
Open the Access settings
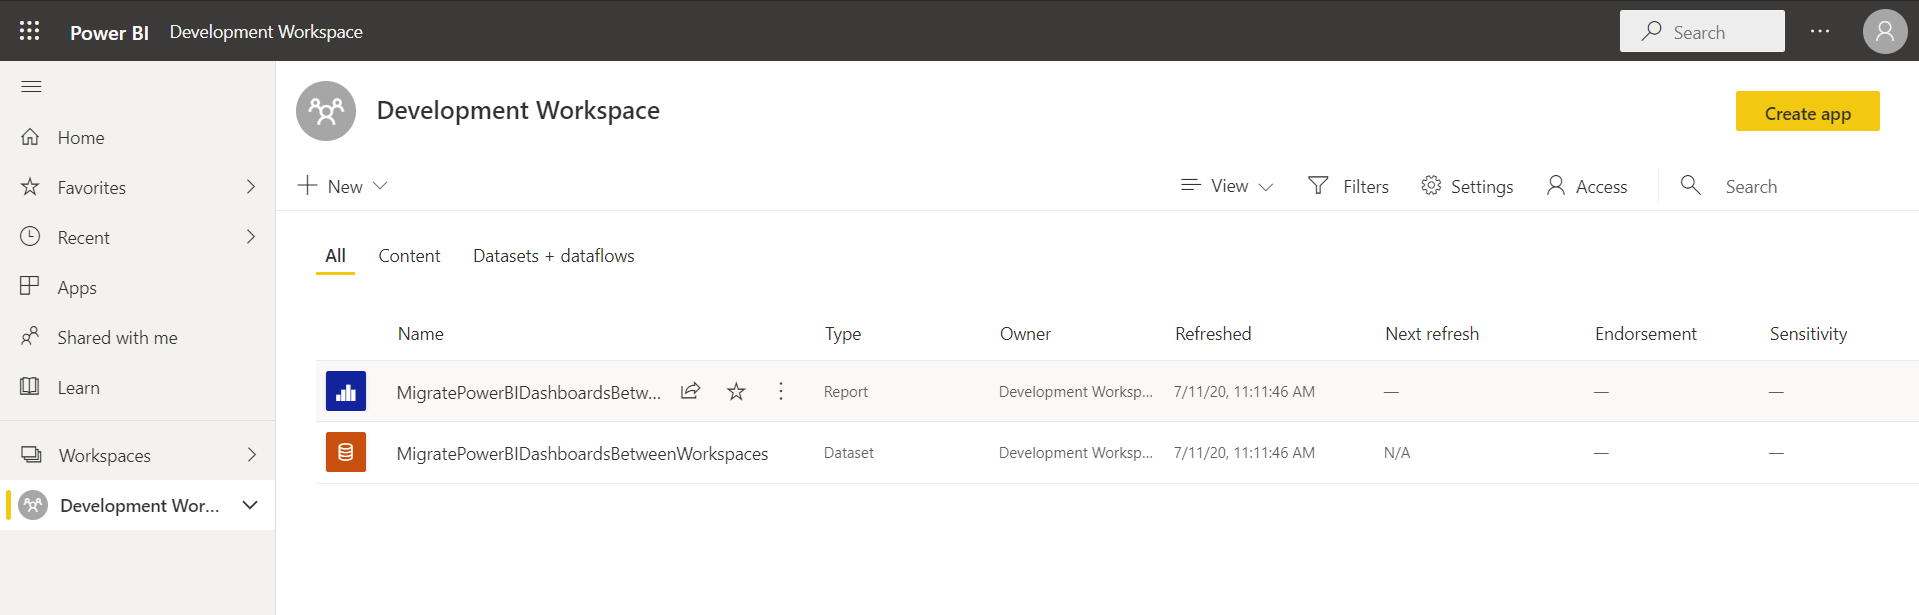pos(1587,186)
